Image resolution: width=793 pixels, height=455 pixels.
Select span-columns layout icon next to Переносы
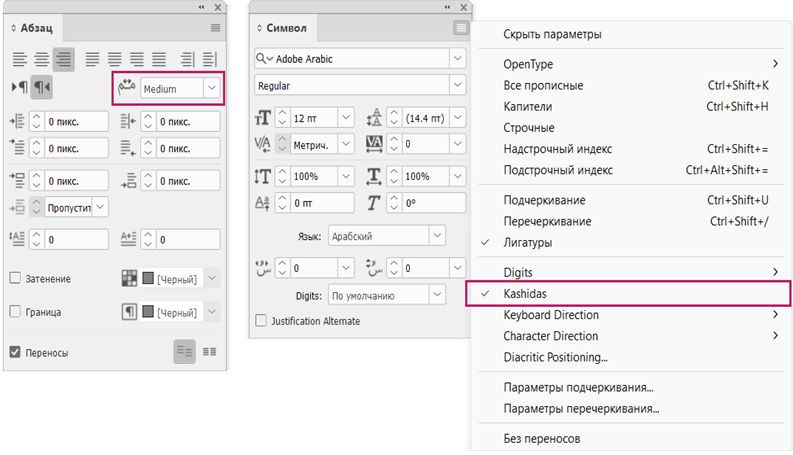pos(185,352)
